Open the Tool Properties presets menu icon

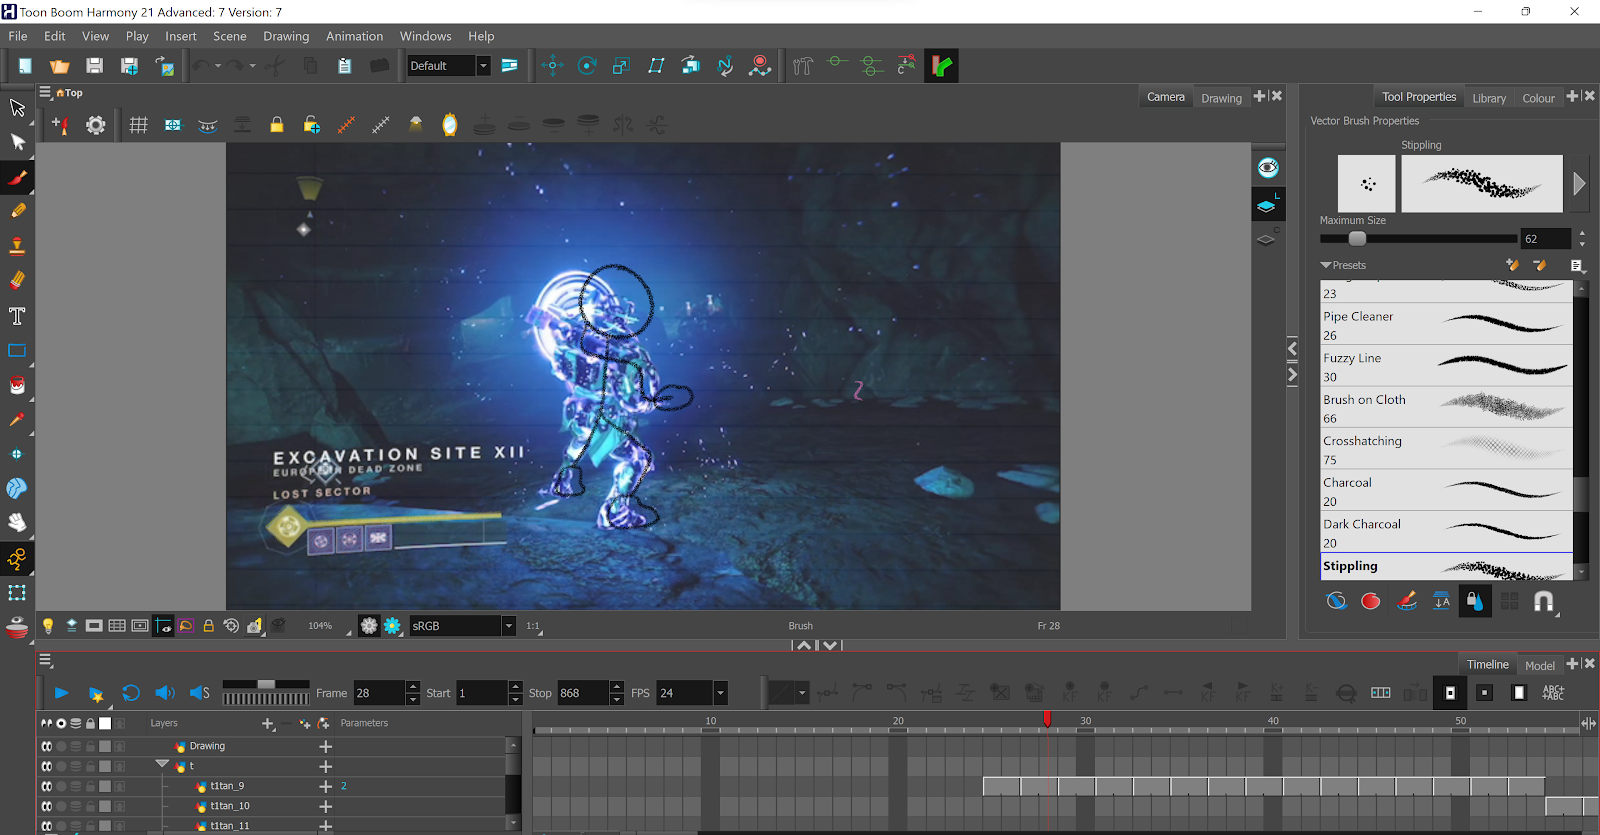click(1576, 265)
